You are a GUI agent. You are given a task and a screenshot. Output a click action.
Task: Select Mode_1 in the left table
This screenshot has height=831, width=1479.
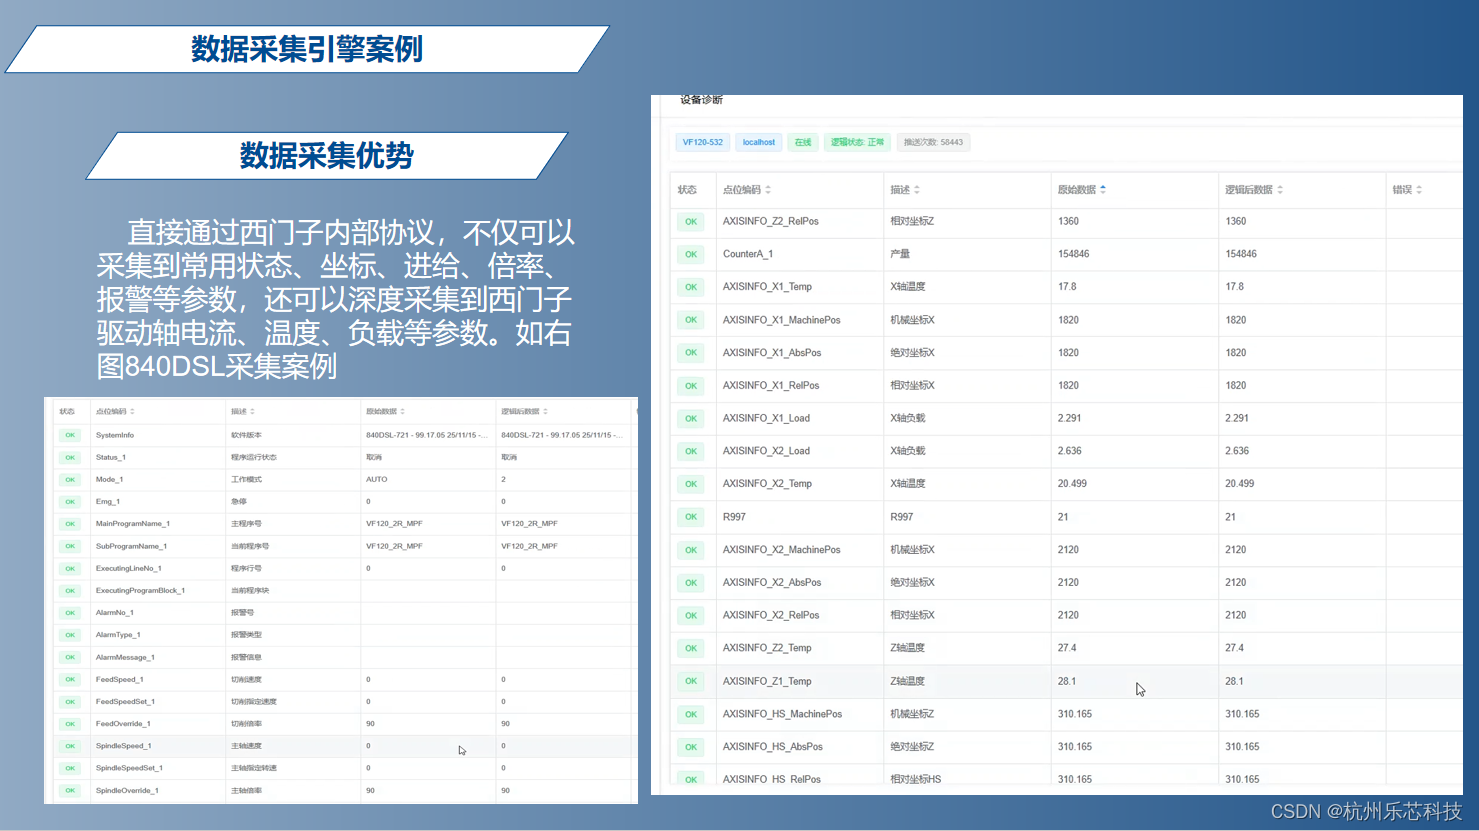coord(109,479)
